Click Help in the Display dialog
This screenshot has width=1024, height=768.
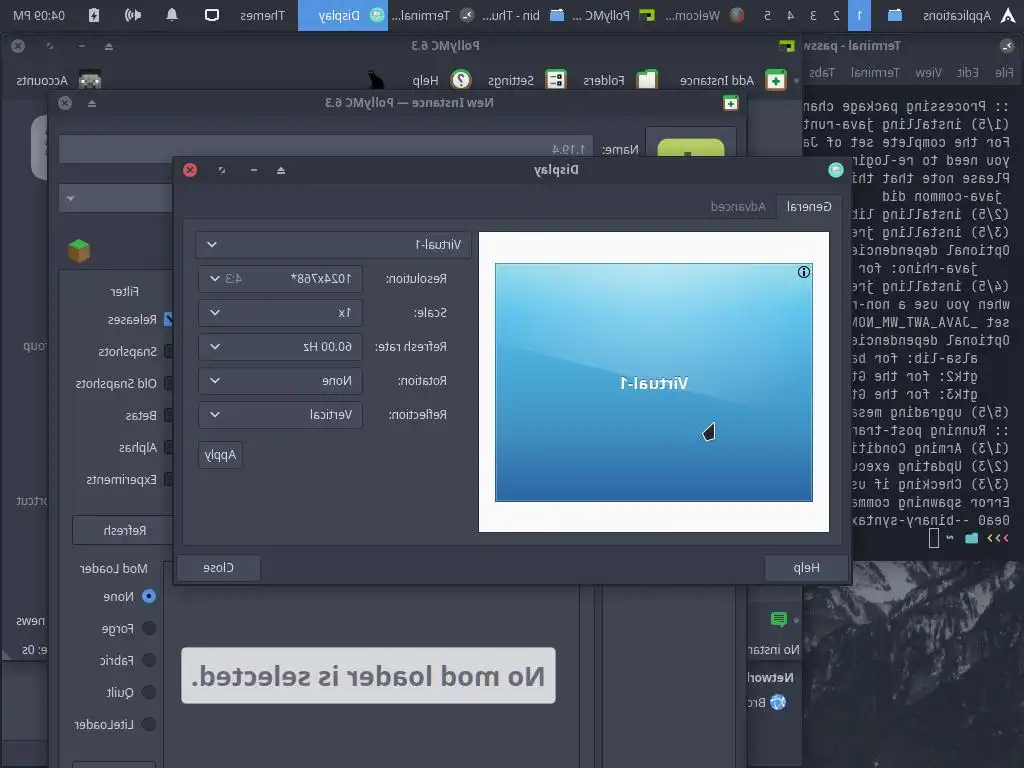click(807, 568)
